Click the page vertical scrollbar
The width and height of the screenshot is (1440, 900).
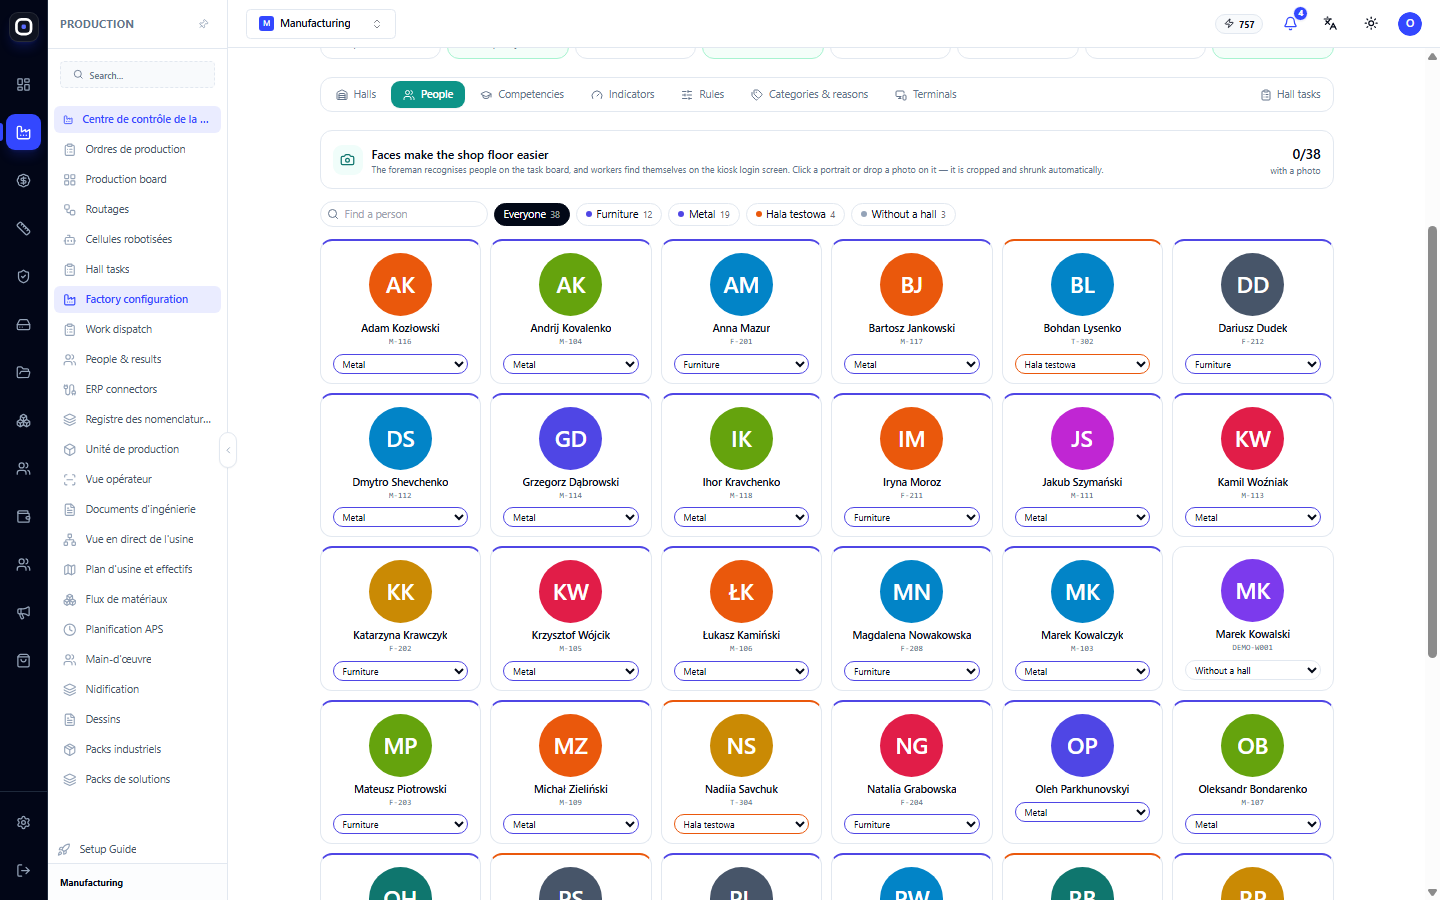click(1432, 440)
